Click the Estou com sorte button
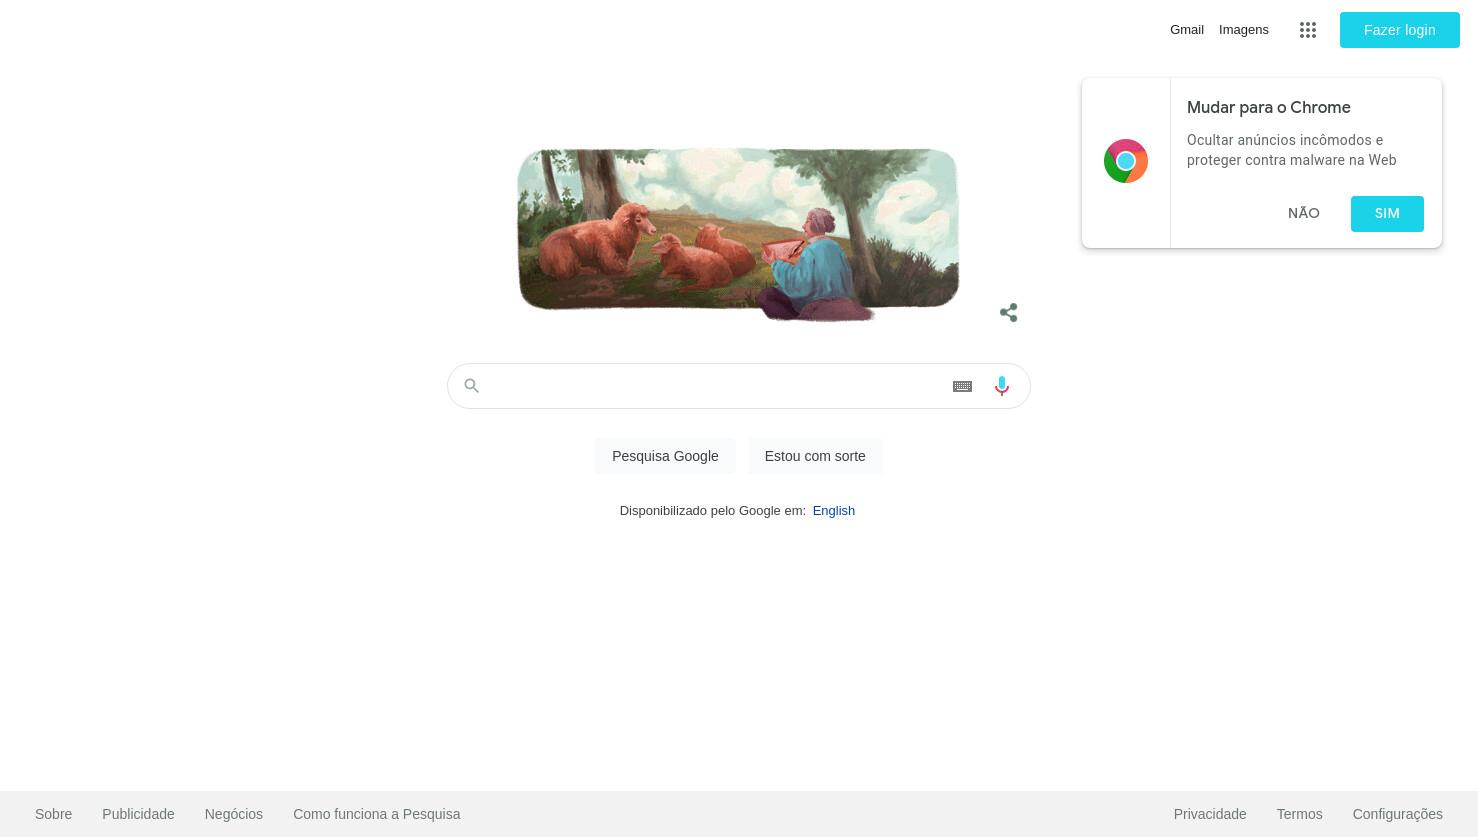 click(815, 456)
